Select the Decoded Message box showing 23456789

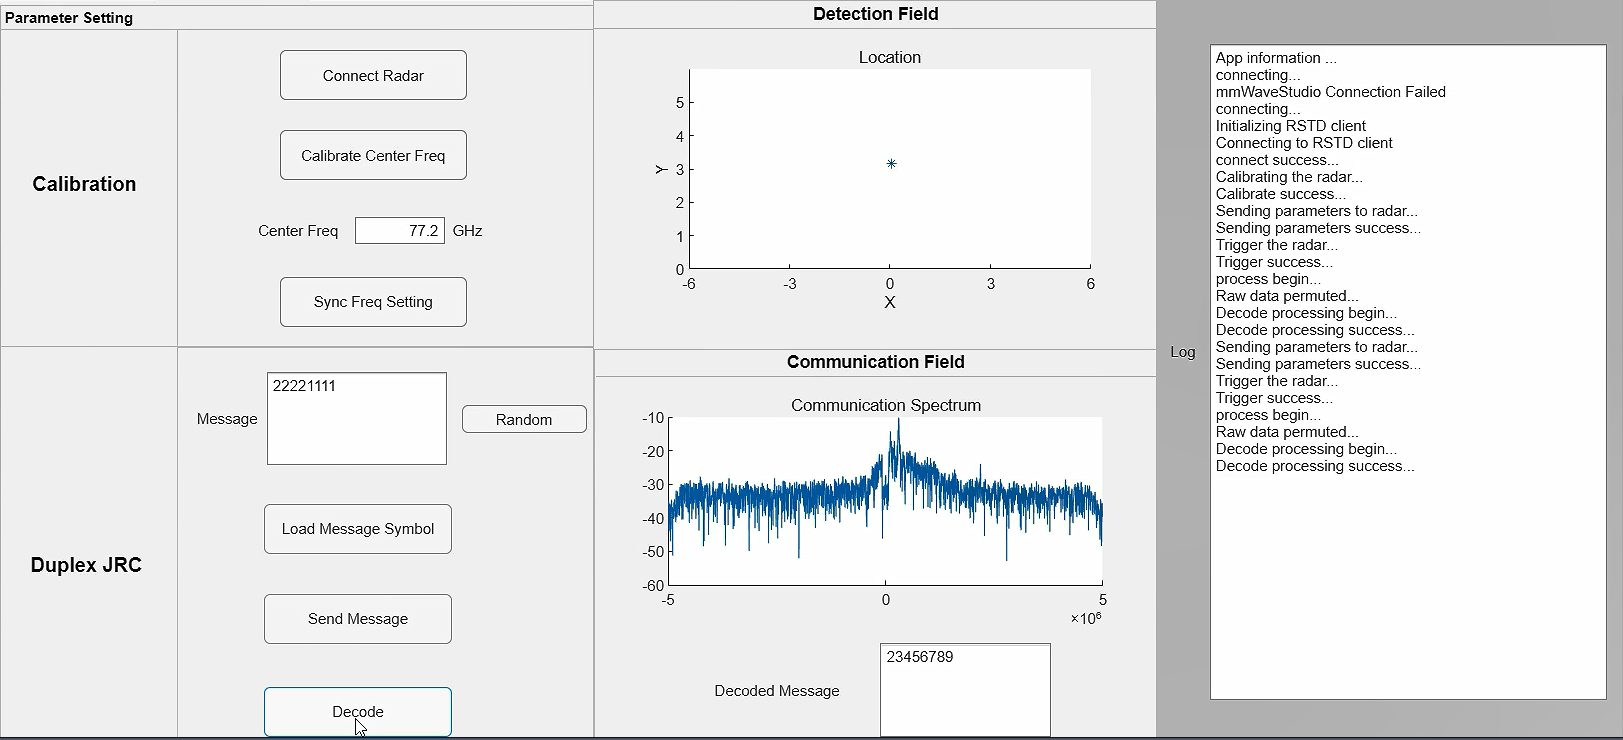coord(965,690)
